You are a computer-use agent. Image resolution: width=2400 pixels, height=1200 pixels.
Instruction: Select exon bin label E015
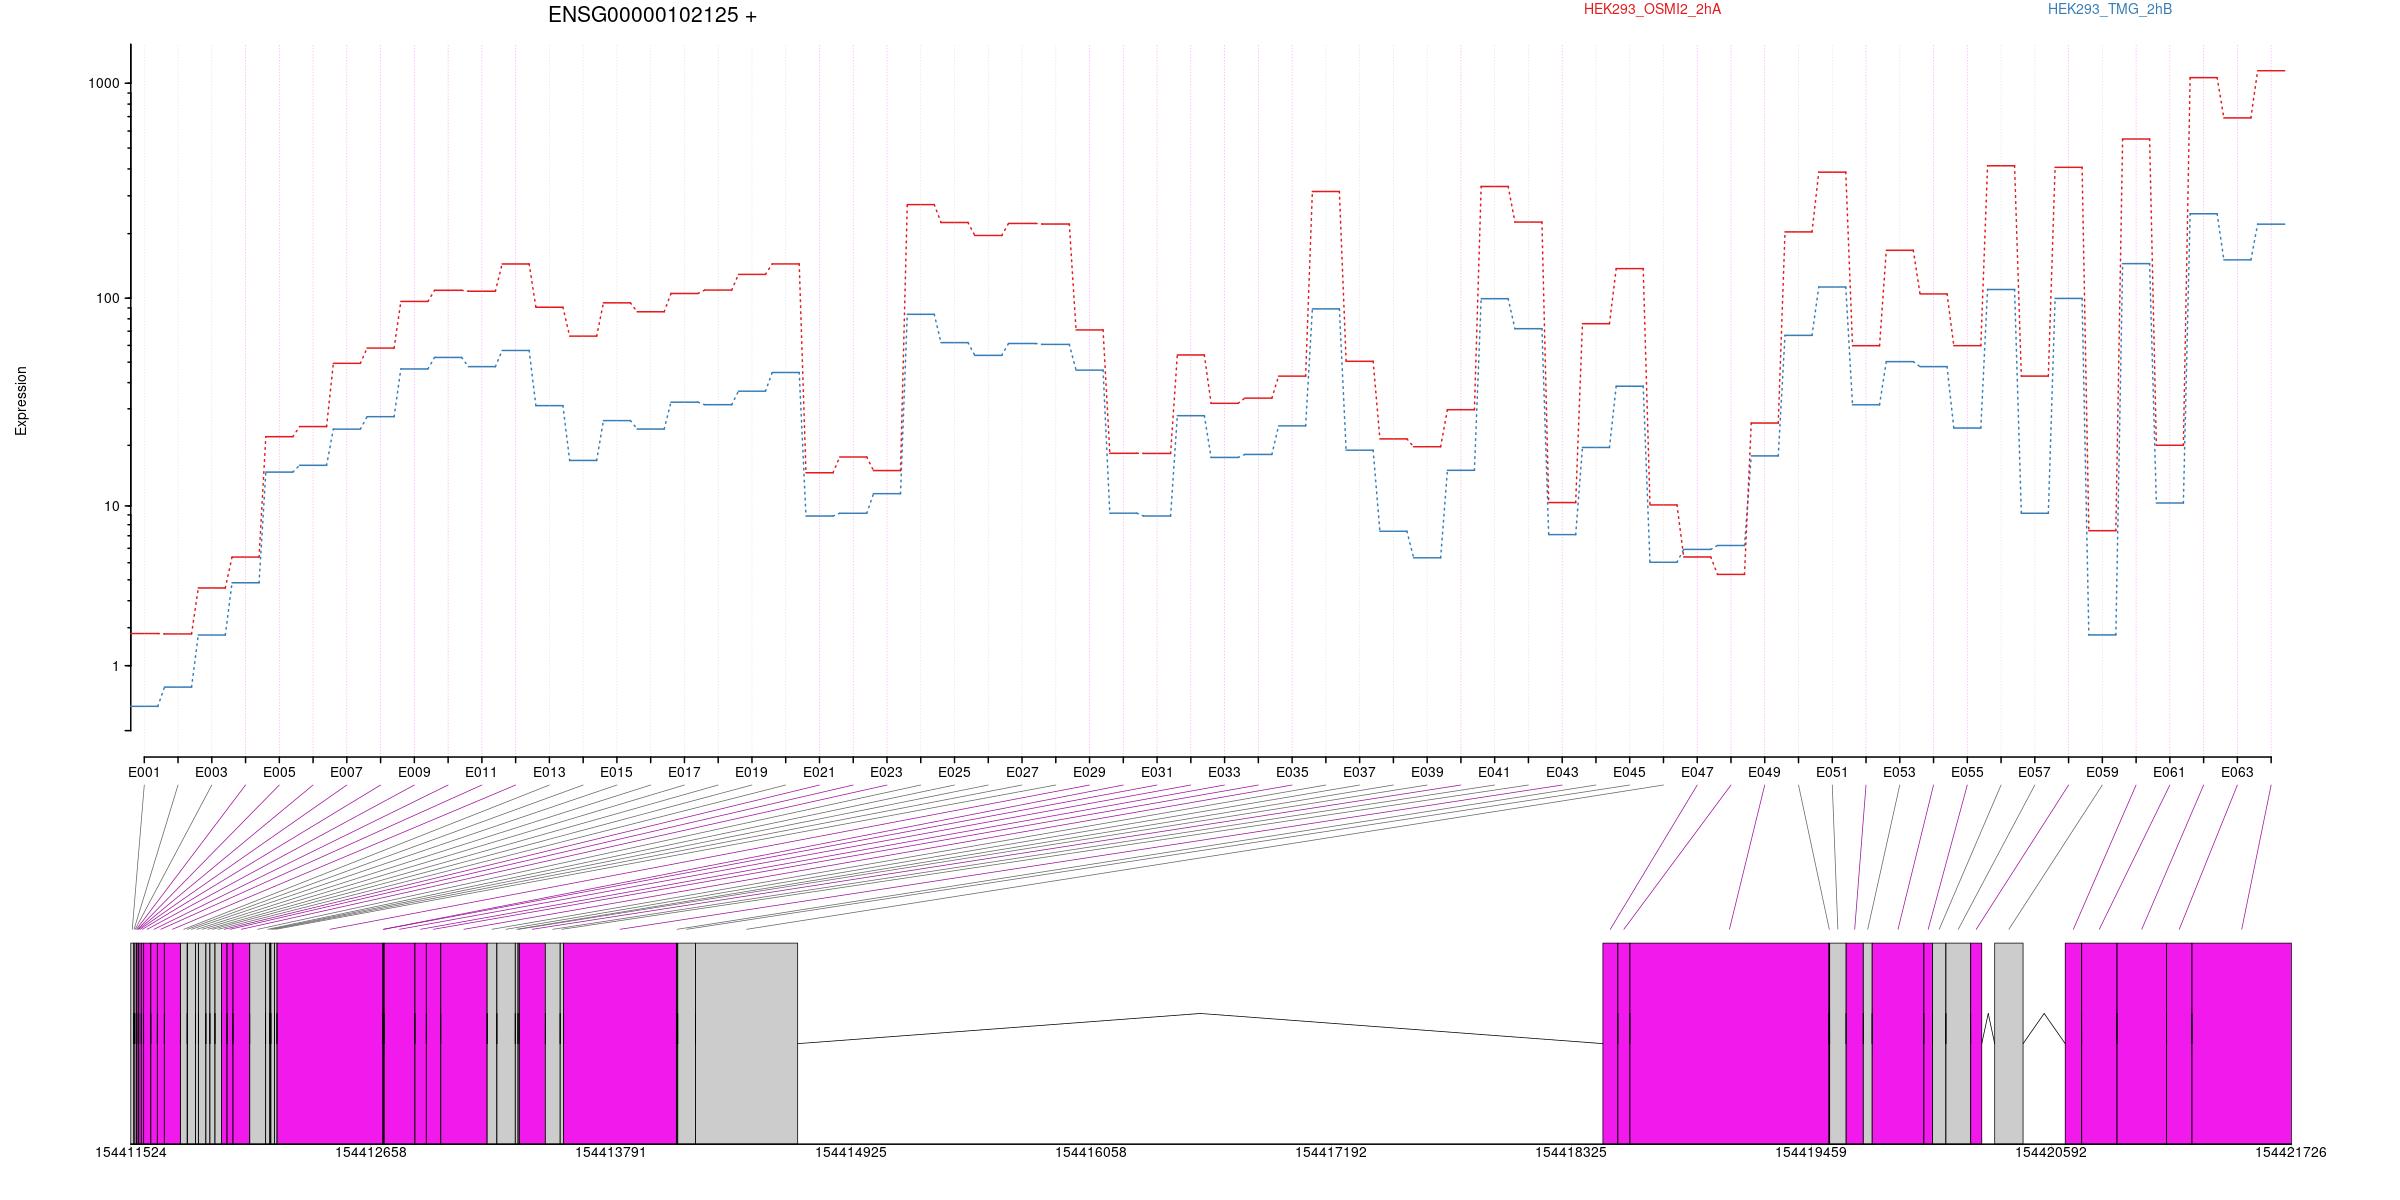616,772
